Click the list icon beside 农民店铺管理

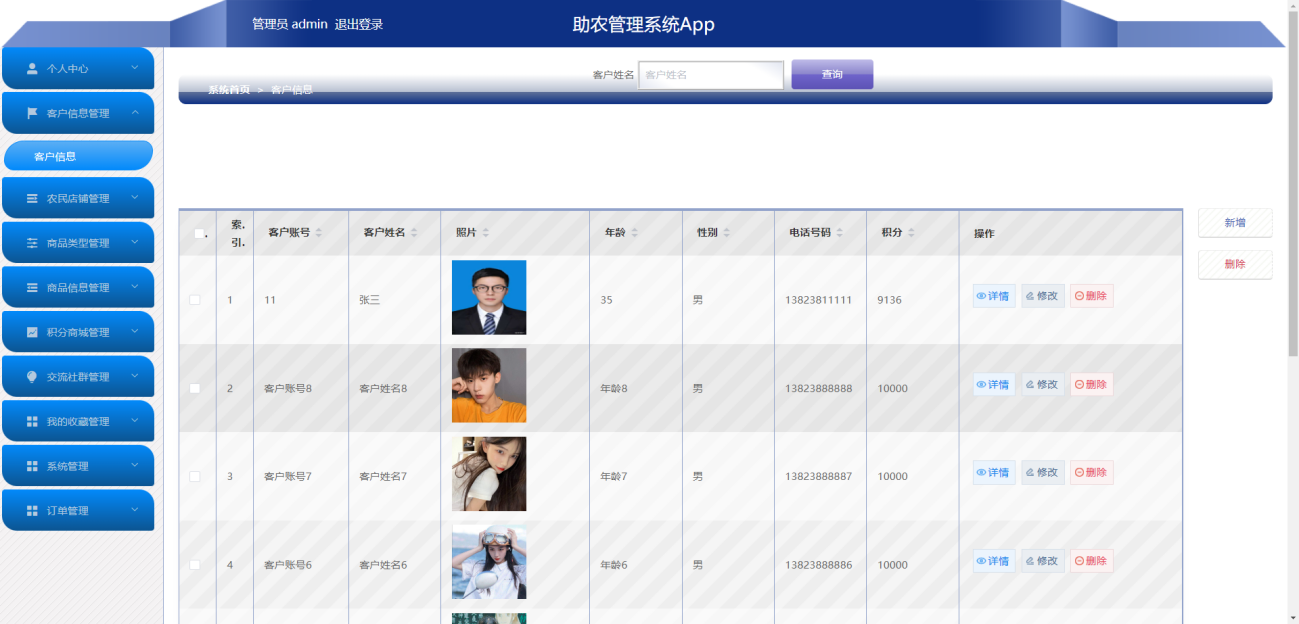tap(32, 198)
